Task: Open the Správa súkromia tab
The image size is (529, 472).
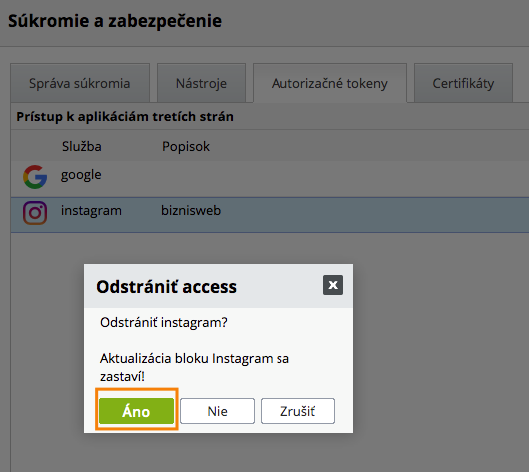Action: [x=80, y=83]
